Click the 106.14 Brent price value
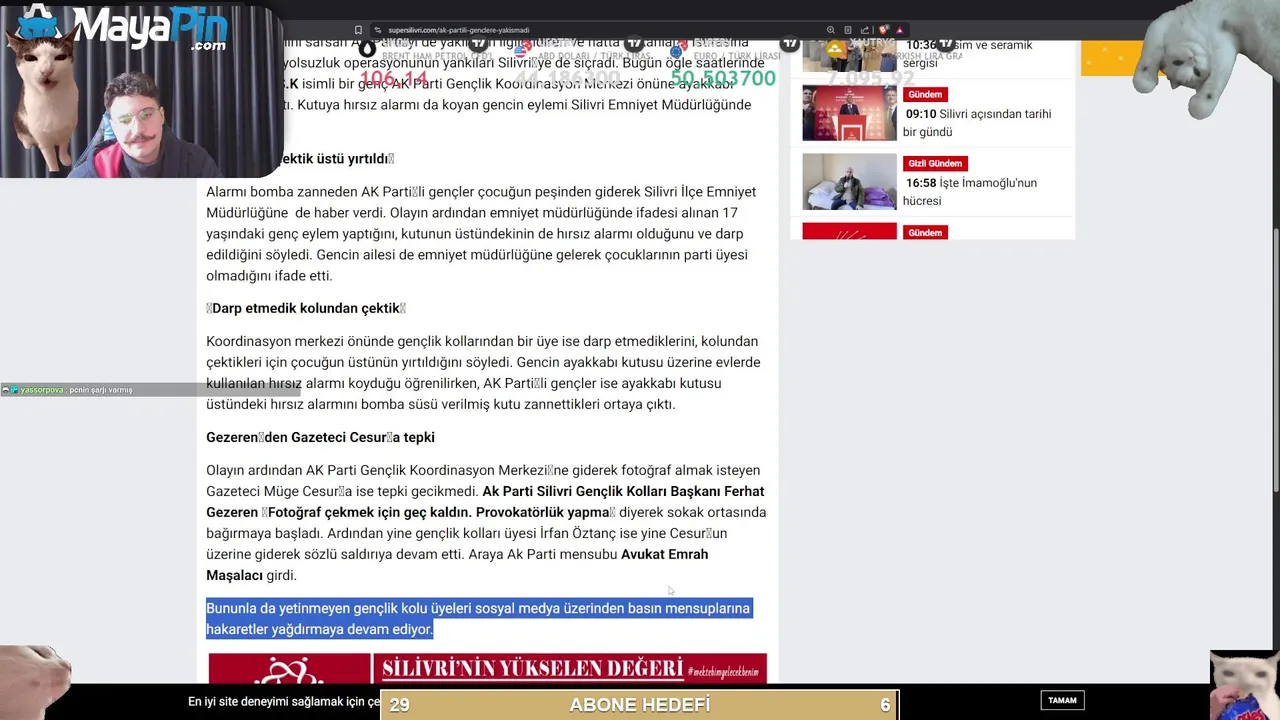 point(393,78)
